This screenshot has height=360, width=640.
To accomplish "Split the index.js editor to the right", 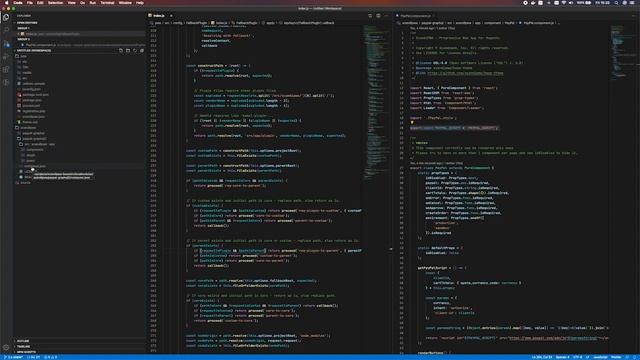I will click(x=378, y=16).
